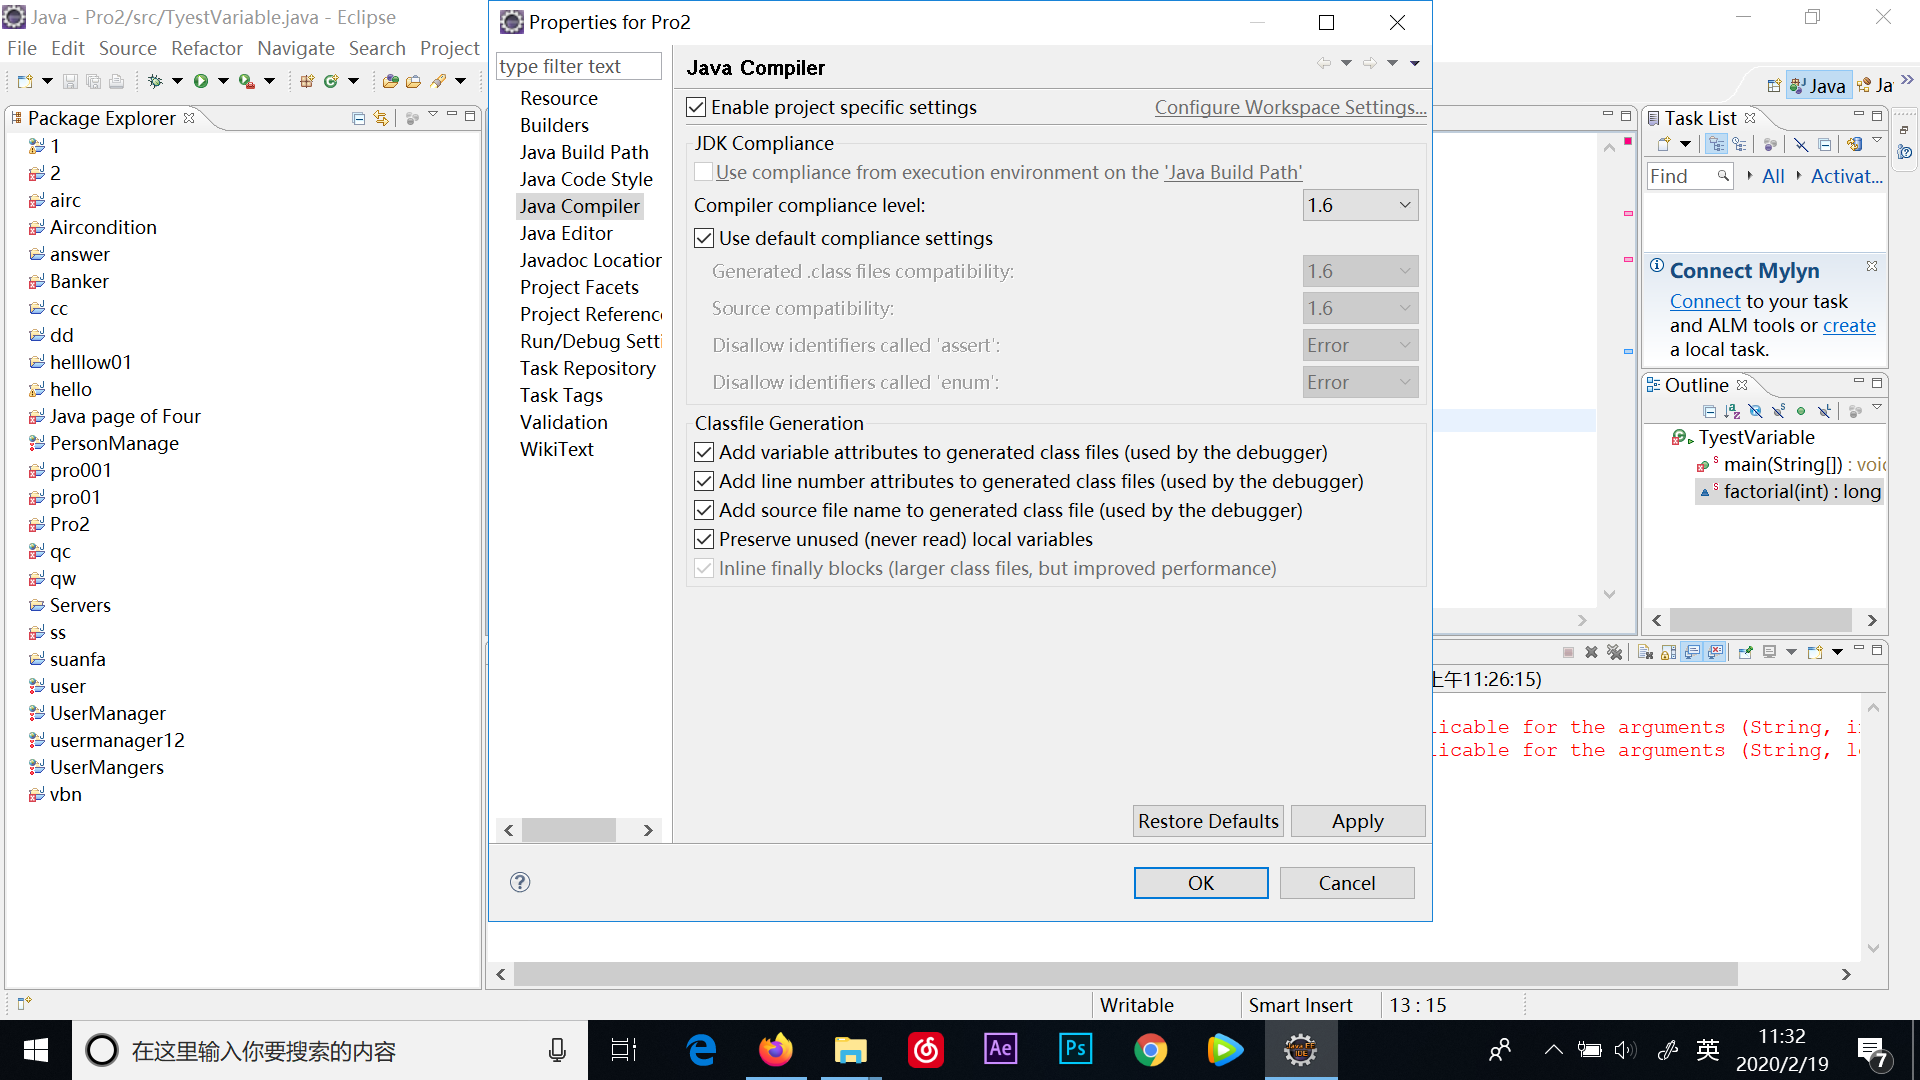
Task: Open the Firefox icon in the taskbar
Action: [775, 1050]
